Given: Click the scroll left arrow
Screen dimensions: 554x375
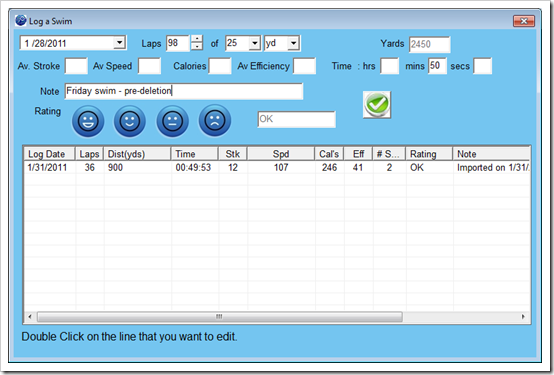Looking at the screenshot, I should pyautogui.click(x=30, y=317).
